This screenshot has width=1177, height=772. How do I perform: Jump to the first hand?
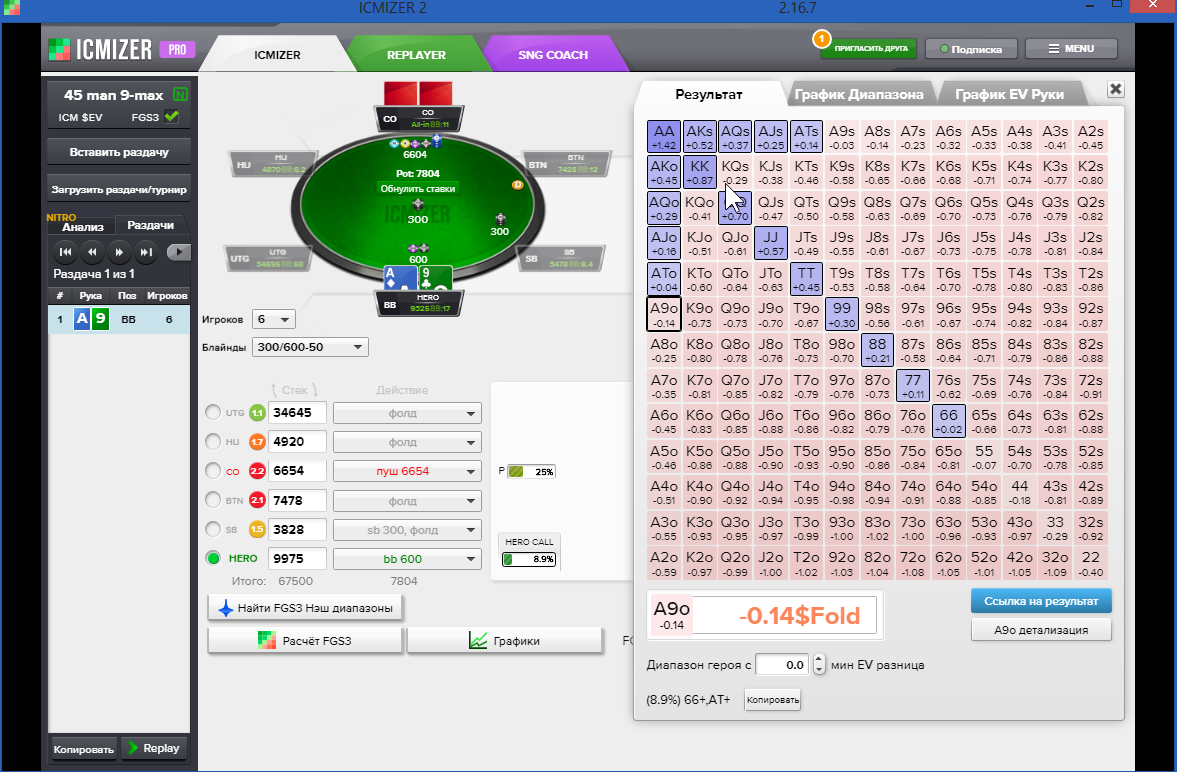(x=65, y=252)
